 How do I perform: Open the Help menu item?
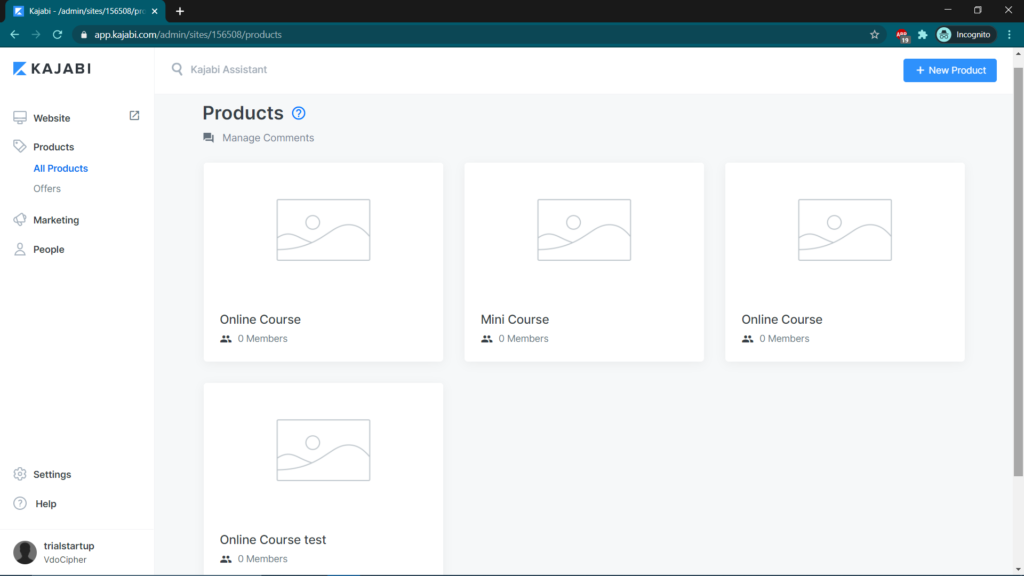click(x=46, y=504)
